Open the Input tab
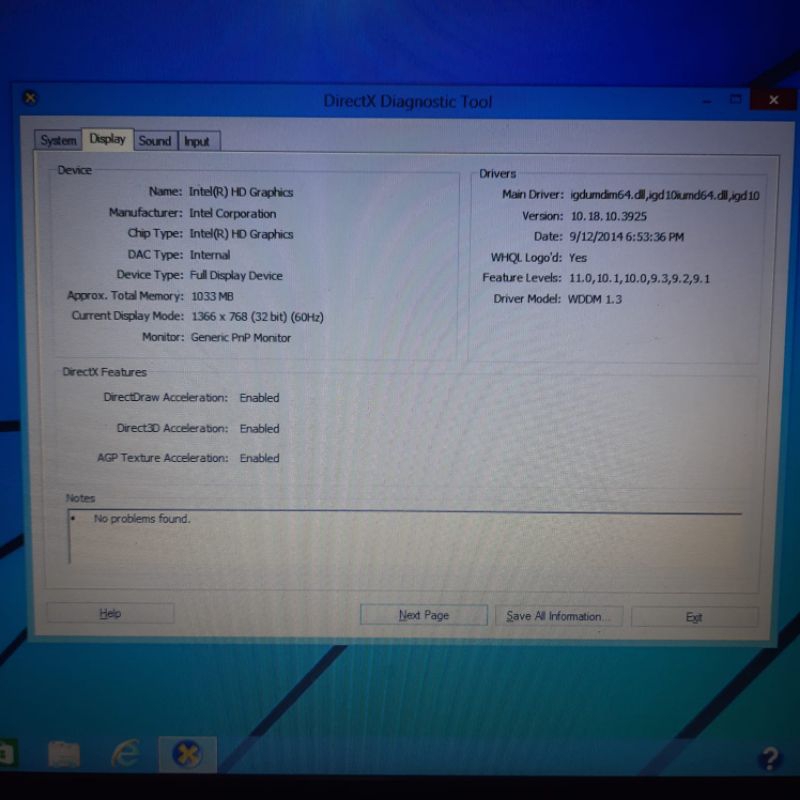The width and height of the screenshot is (800, 800). coord(198,141)
